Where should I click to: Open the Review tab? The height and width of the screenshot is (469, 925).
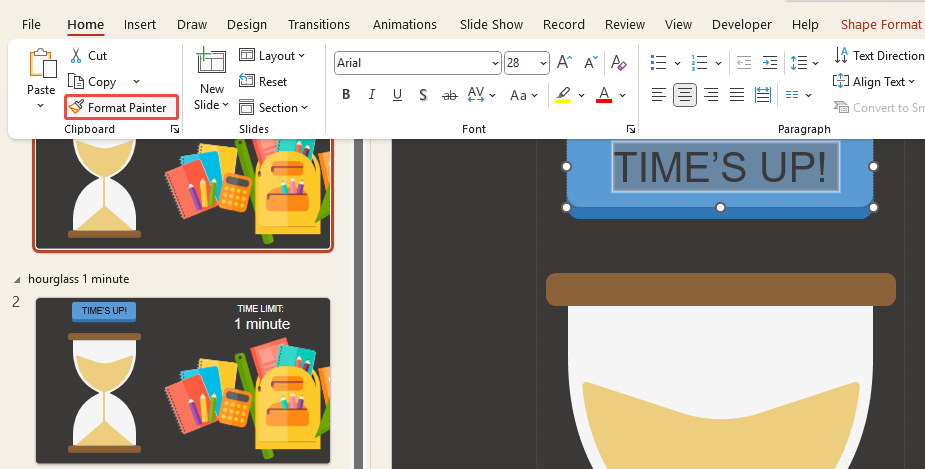(625, 24)
